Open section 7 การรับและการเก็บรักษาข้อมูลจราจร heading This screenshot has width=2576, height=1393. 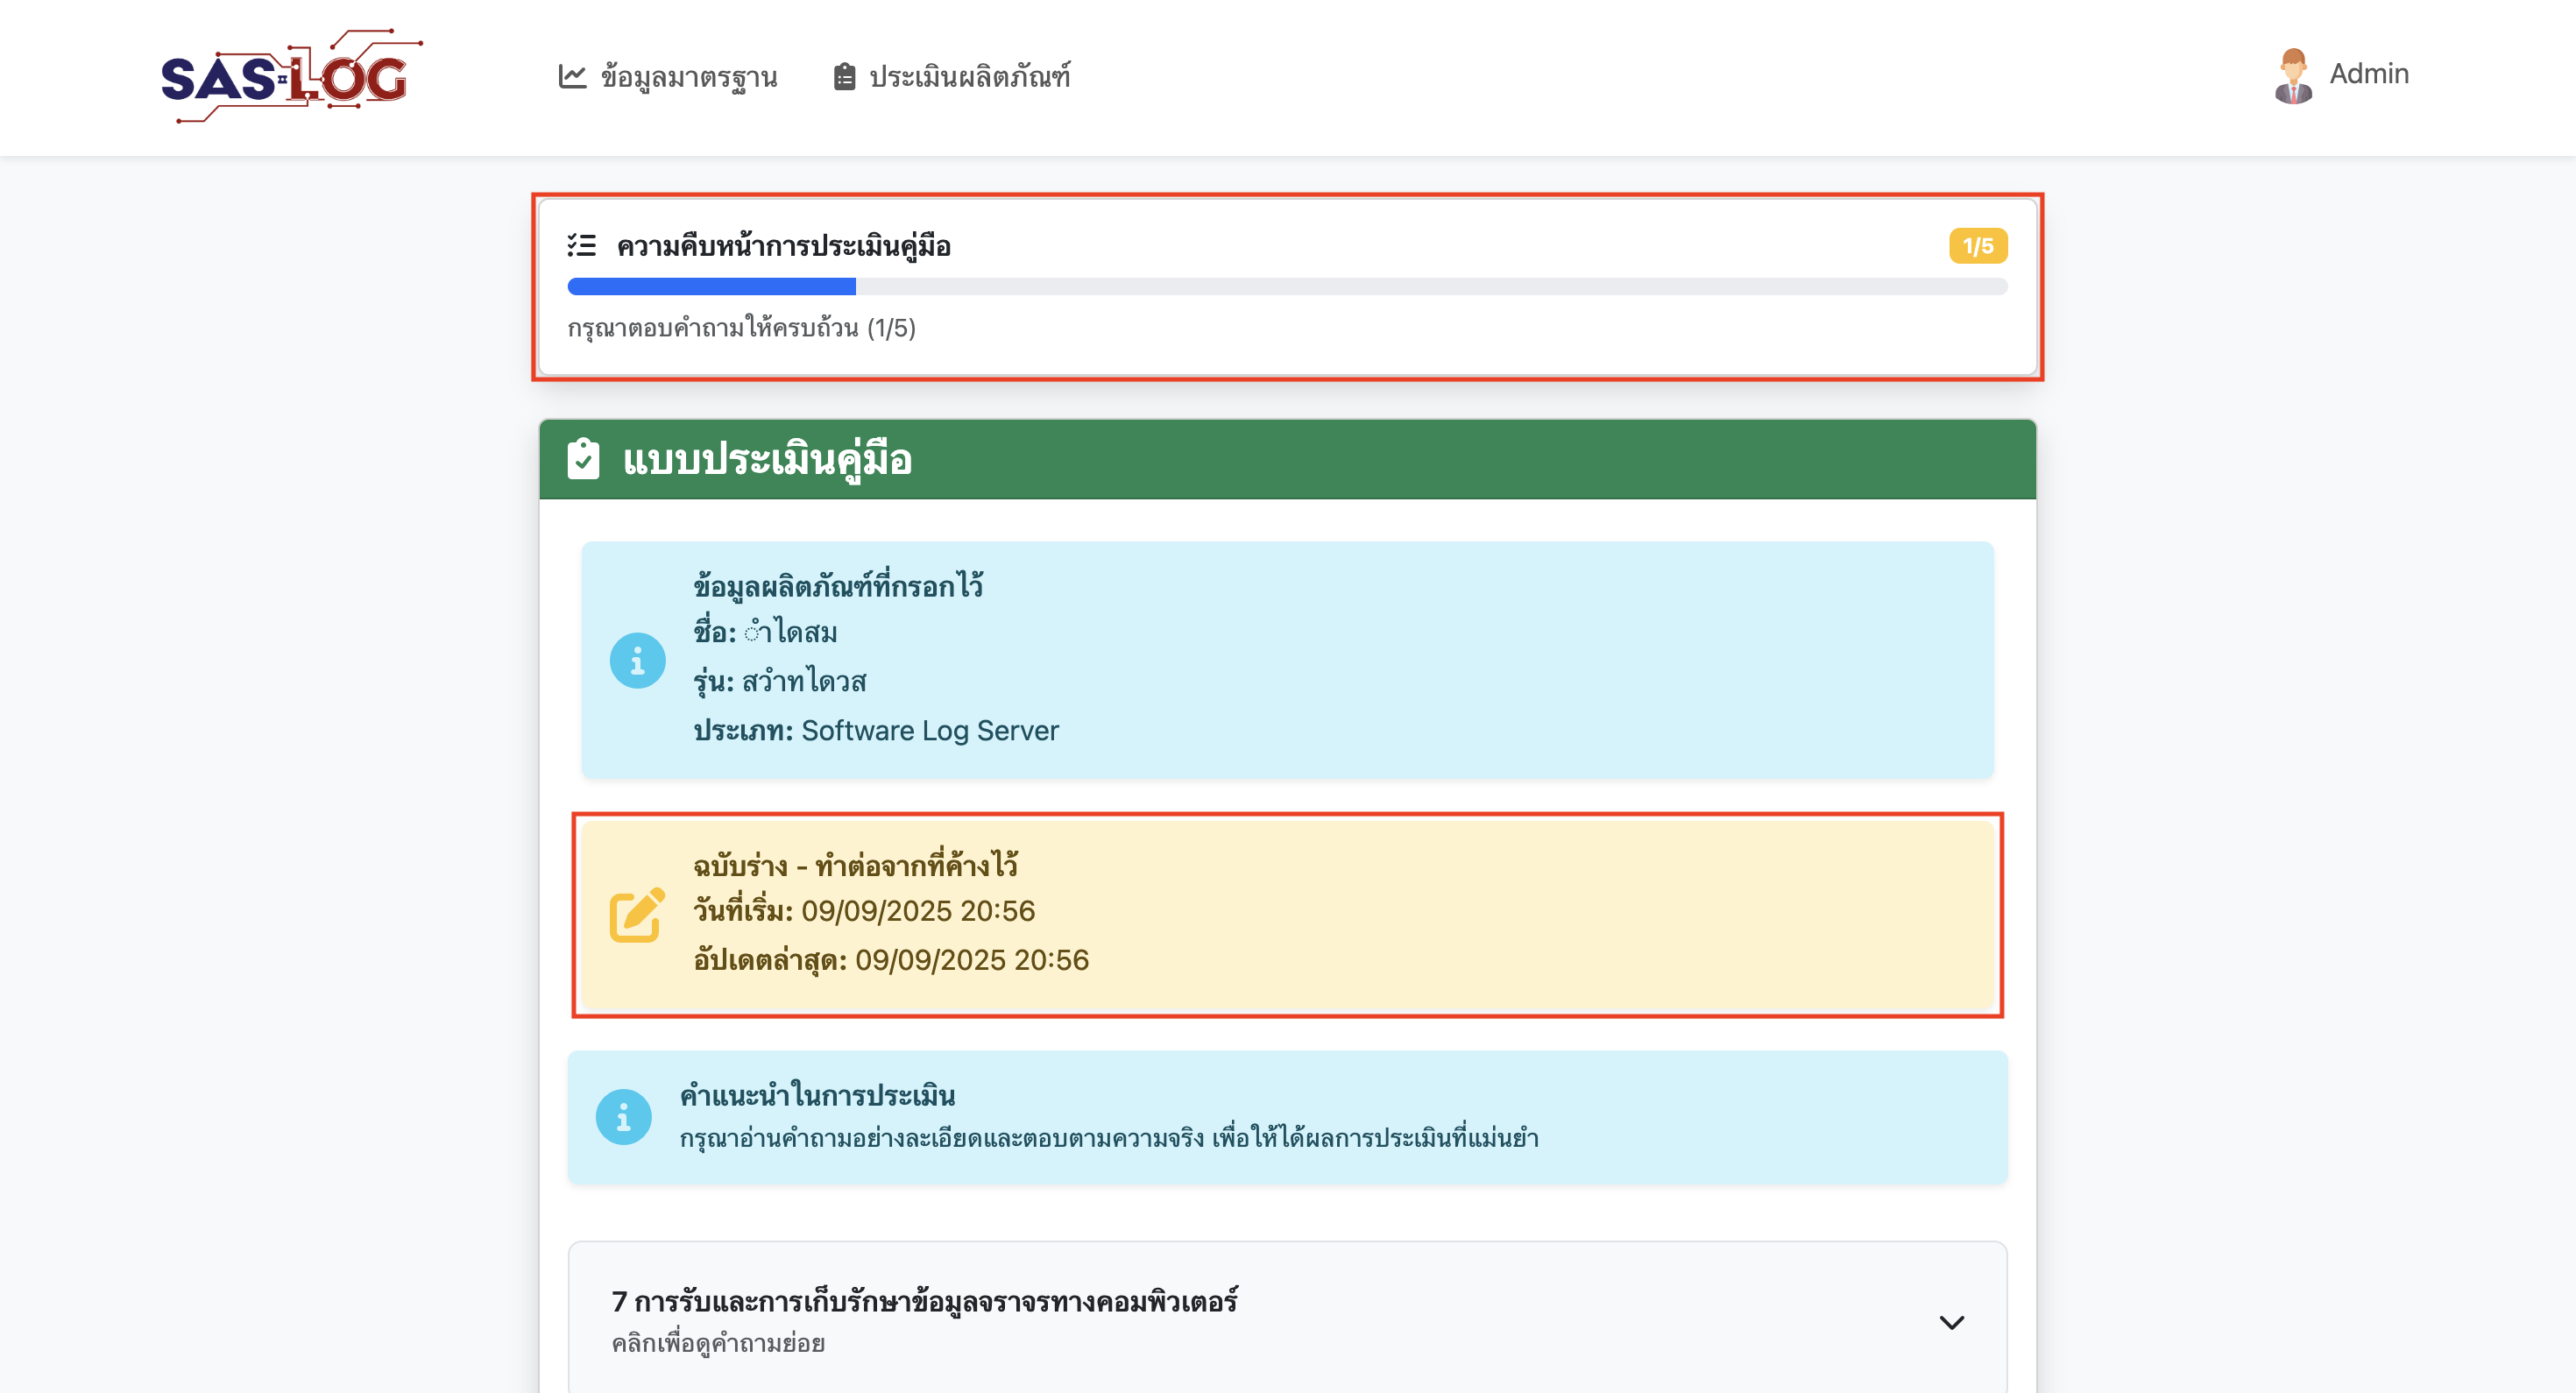coord(924,1301)
